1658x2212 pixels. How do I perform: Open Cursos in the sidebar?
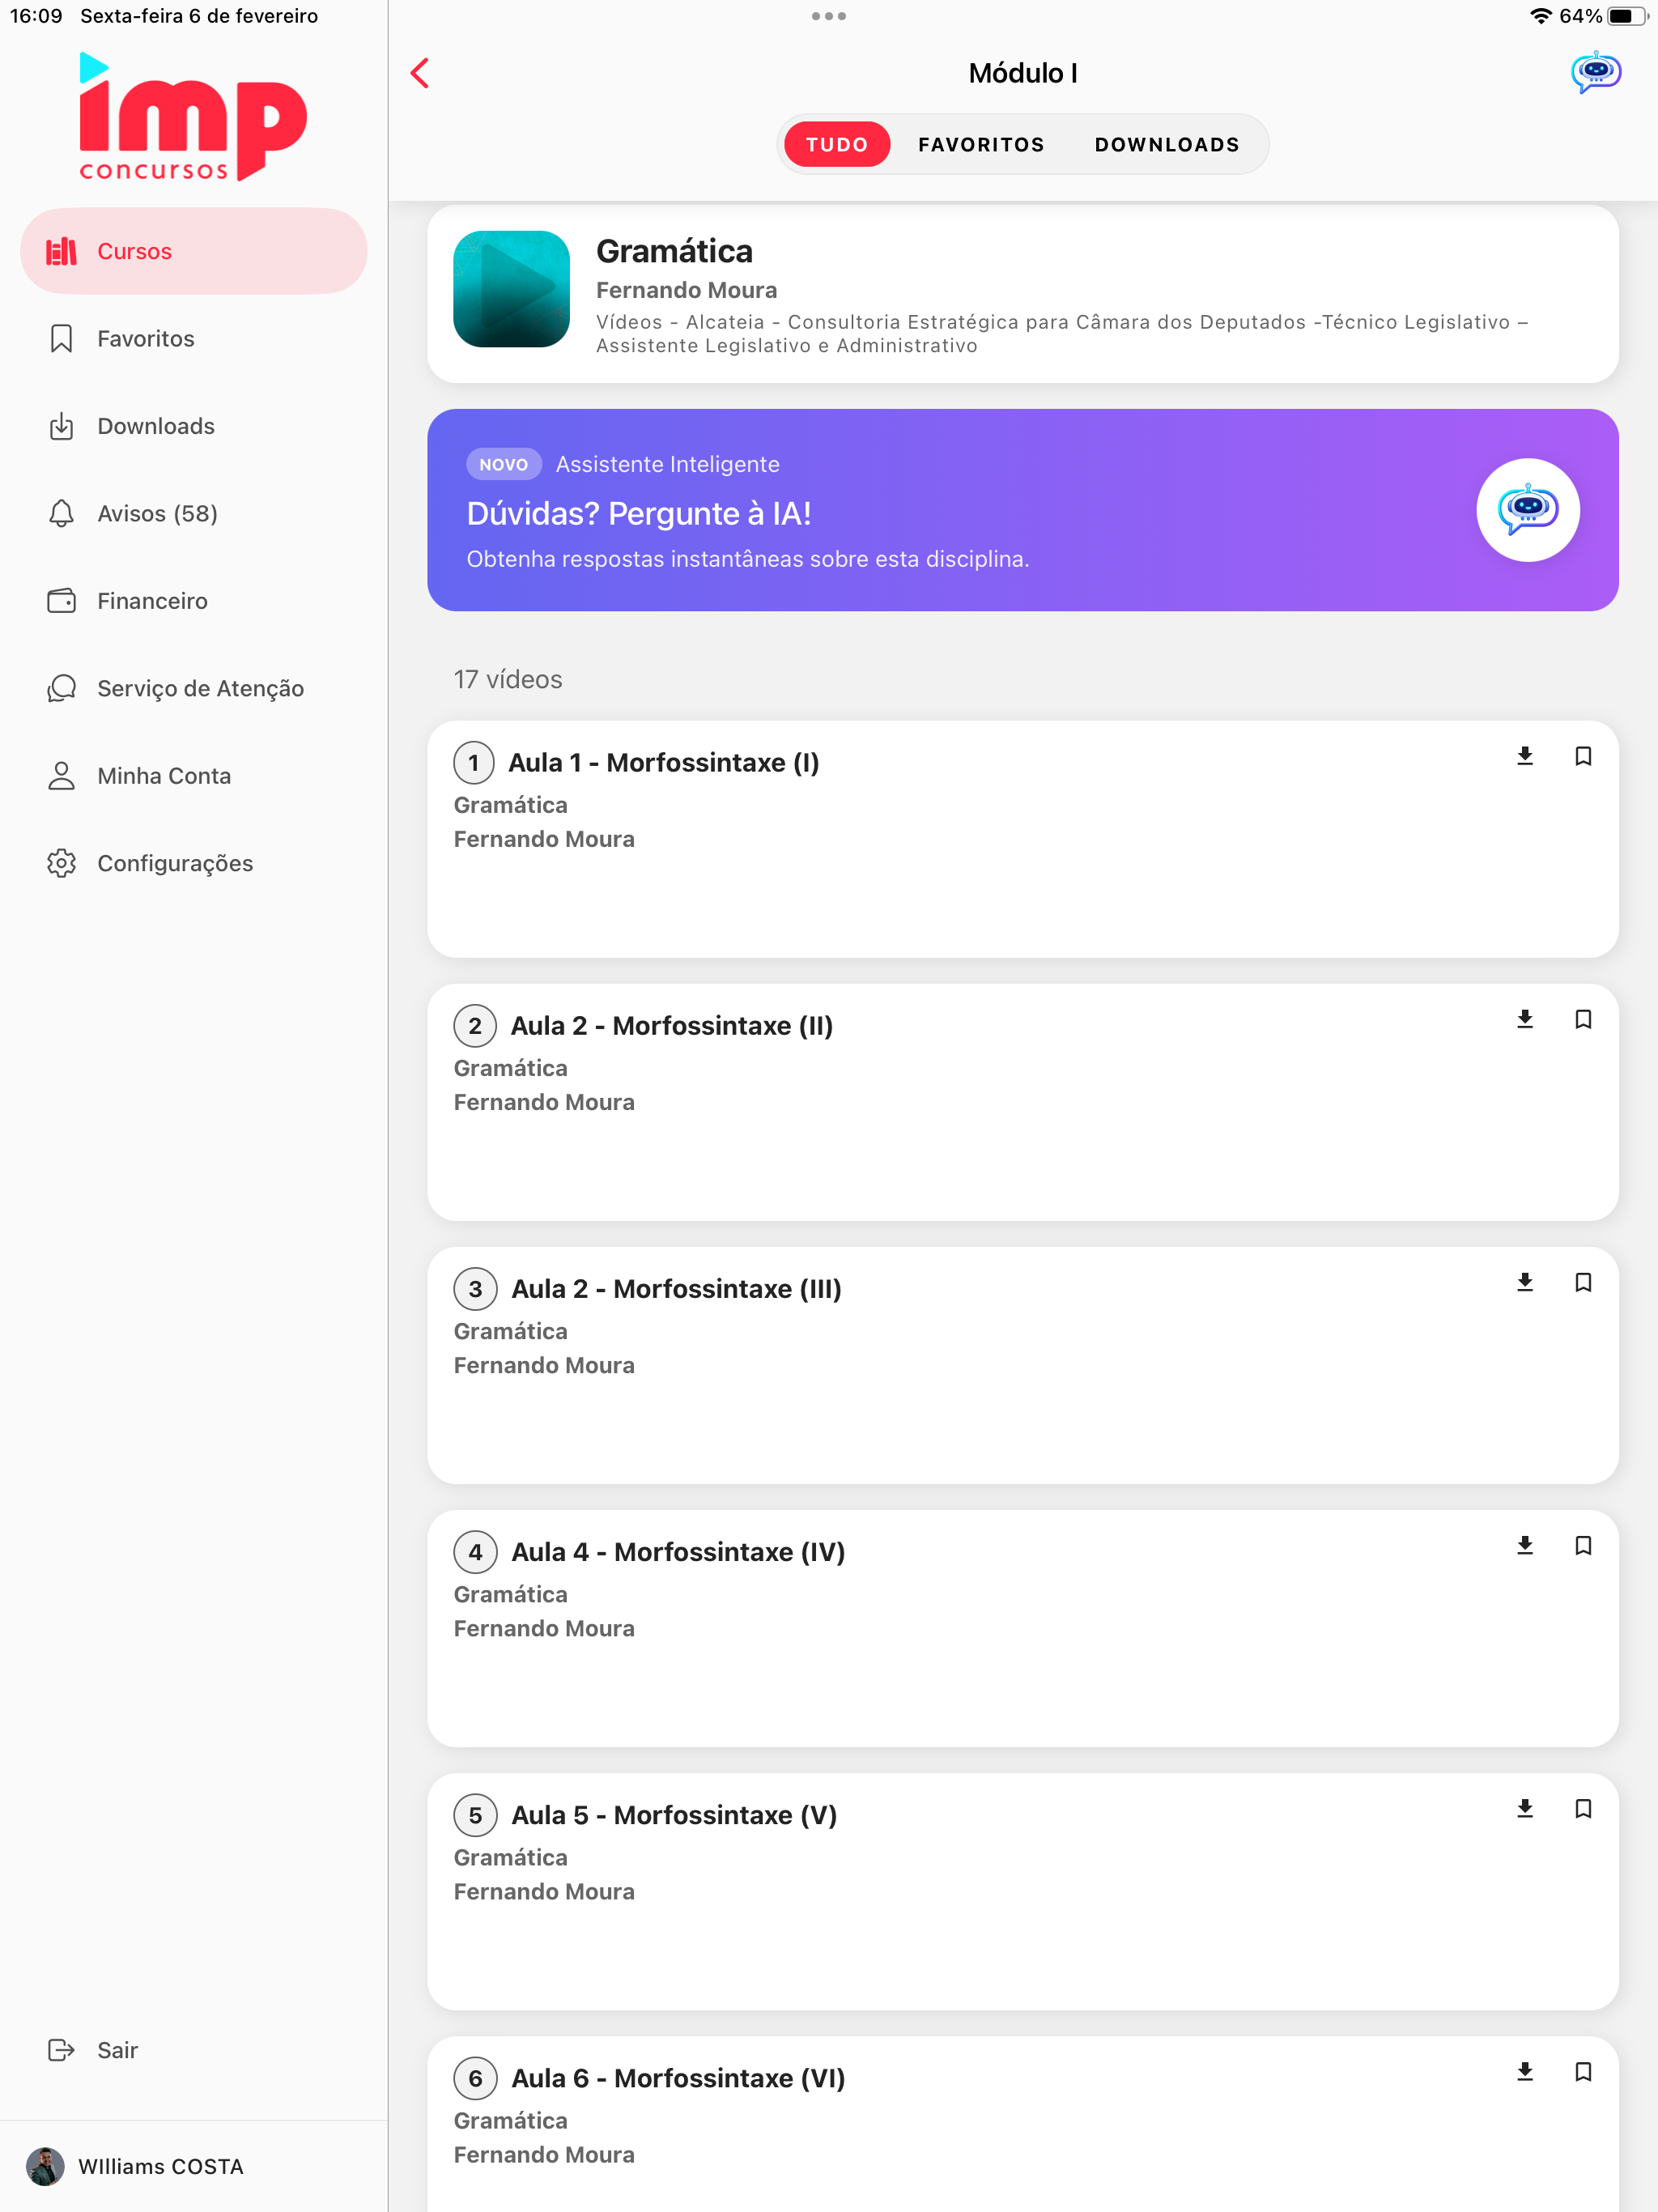(x=194, y=251)
